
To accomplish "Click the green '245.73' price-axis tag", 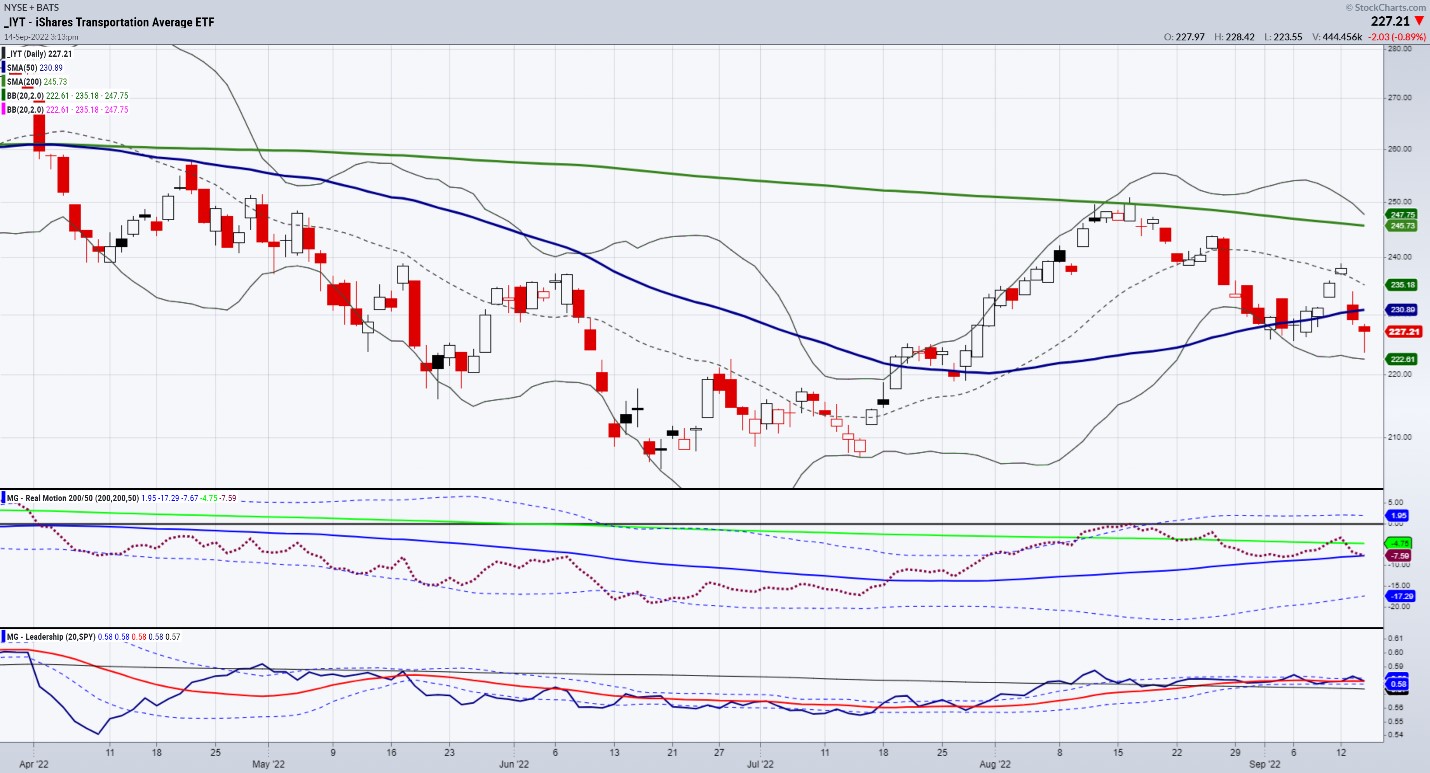I will pos(1400,226).
